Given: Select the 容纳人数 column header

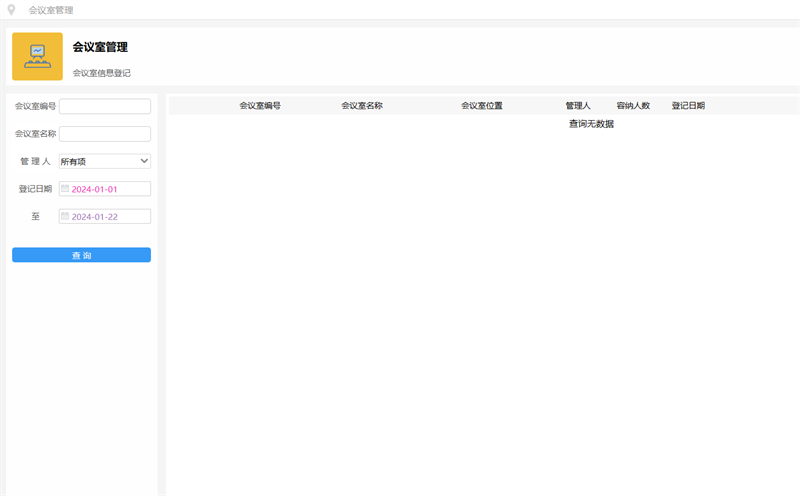Looking at the screenshot, I should click(633, 105).
